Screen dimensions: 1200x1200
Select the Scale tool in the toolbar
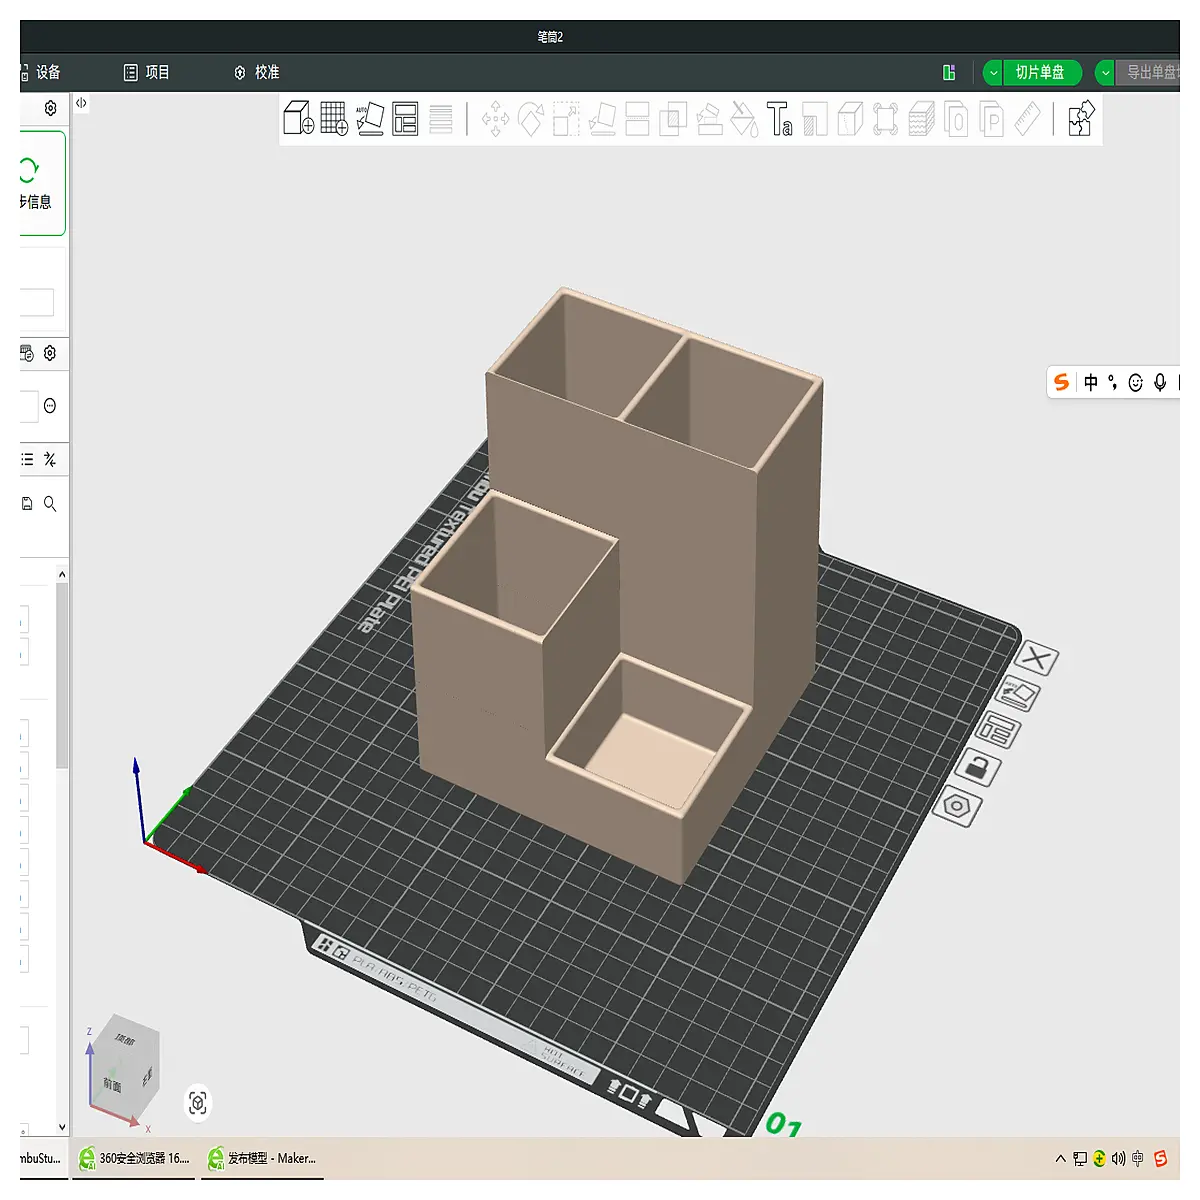pos(566,119)
